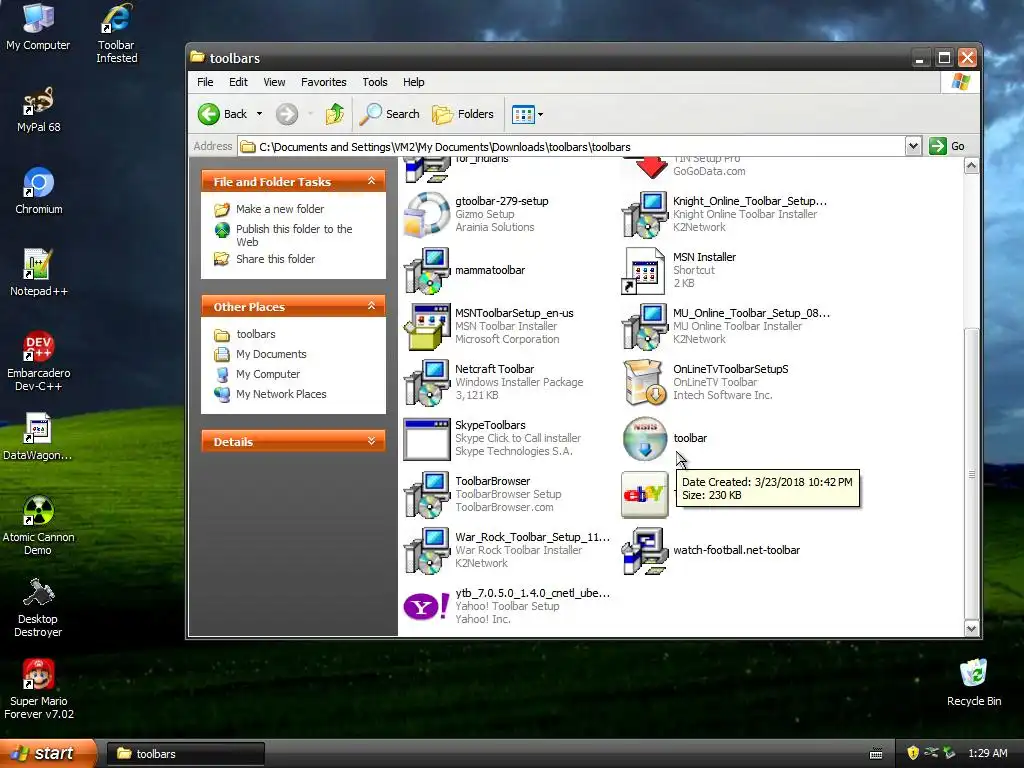Screen dimensions: 1024x768
Task: Open the Back history dropdown arrow
Action: [x=259, y=114]
